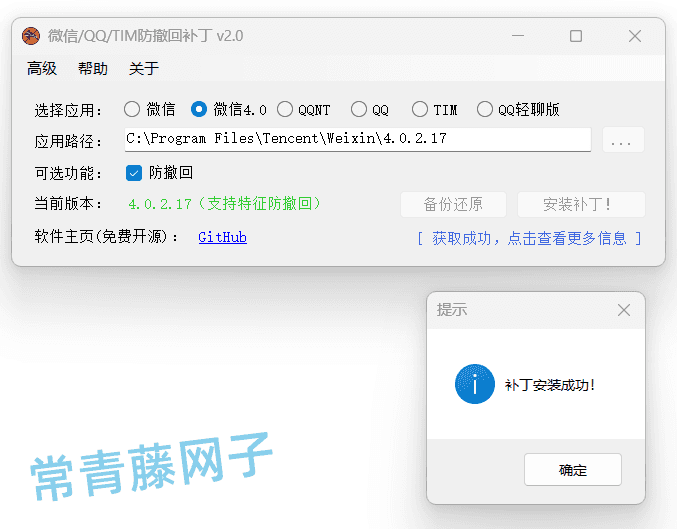The image size is (677, 529).
Task: Click the 选择应用: label
Action: [68, 111]
